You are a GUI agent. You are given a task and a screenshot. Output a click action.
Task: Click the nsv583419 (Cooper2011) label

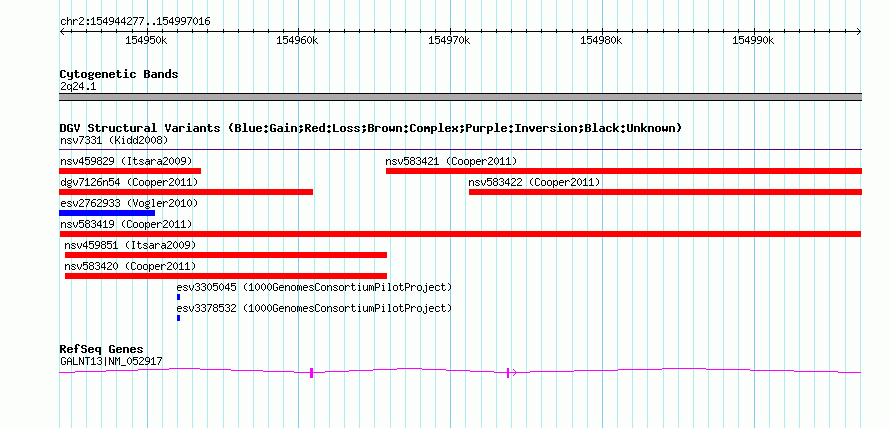[x=126, y=224]
